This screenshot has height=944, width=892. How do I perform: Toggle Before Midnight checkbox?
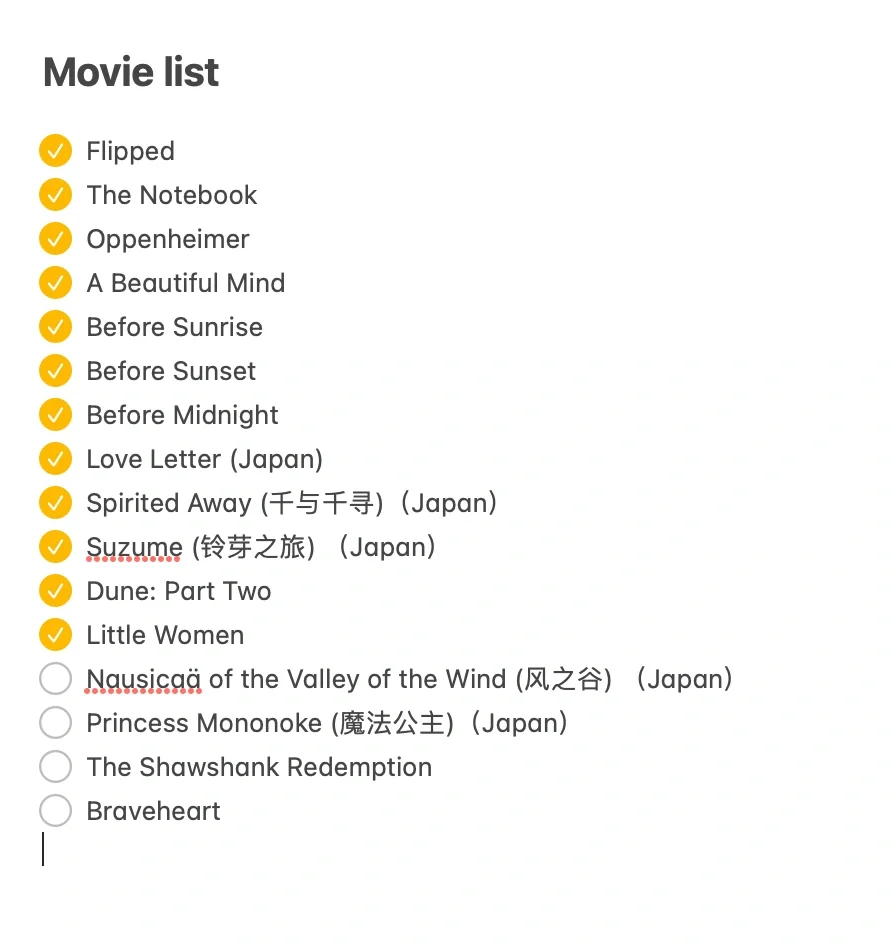[x=55, y=414]
